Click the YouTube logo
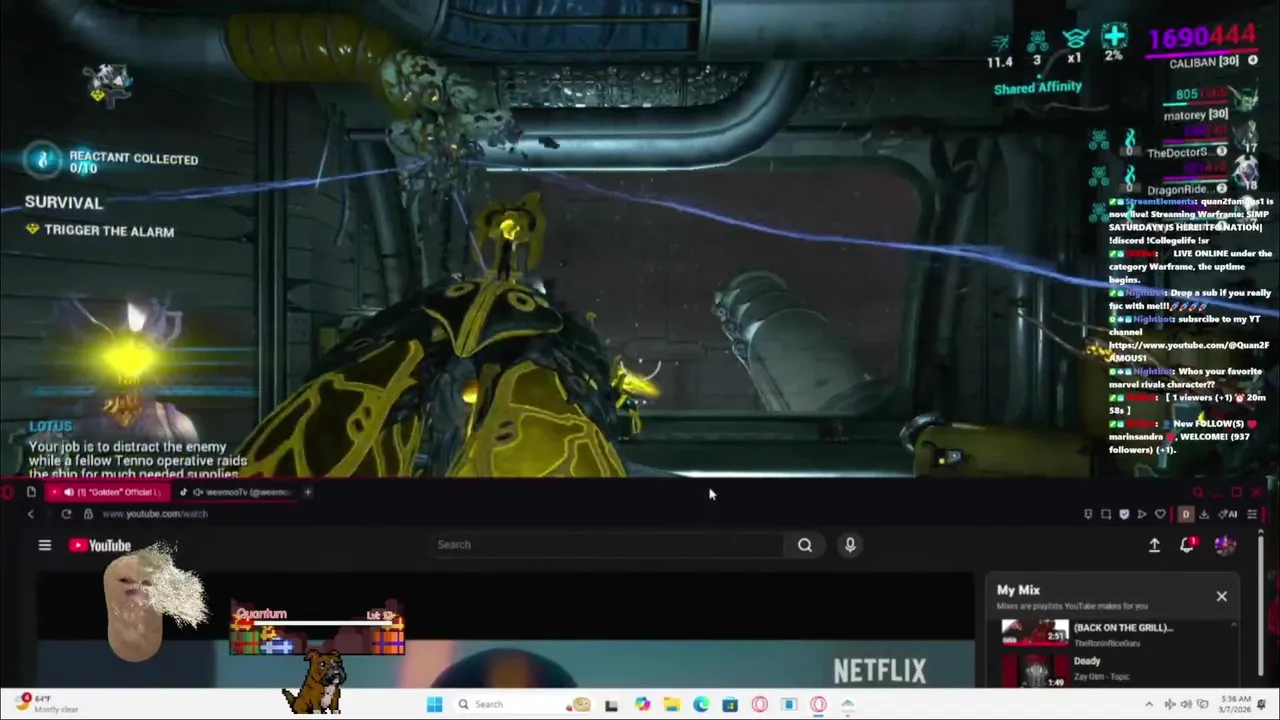The image size is (1280, 720). coord(100,545)
